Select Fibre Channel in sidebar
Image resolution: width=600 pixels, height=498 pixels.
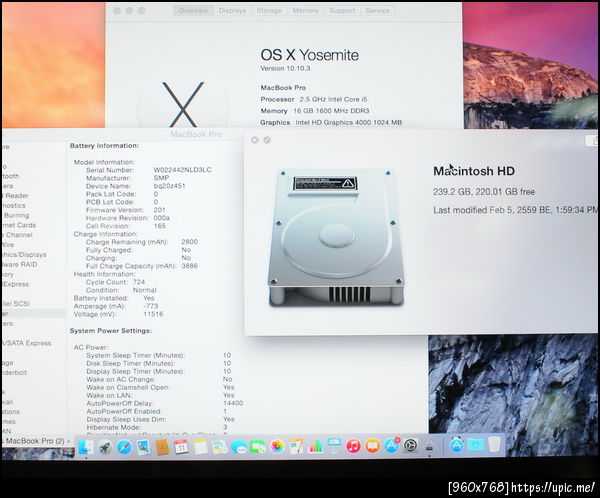[18, 235]
